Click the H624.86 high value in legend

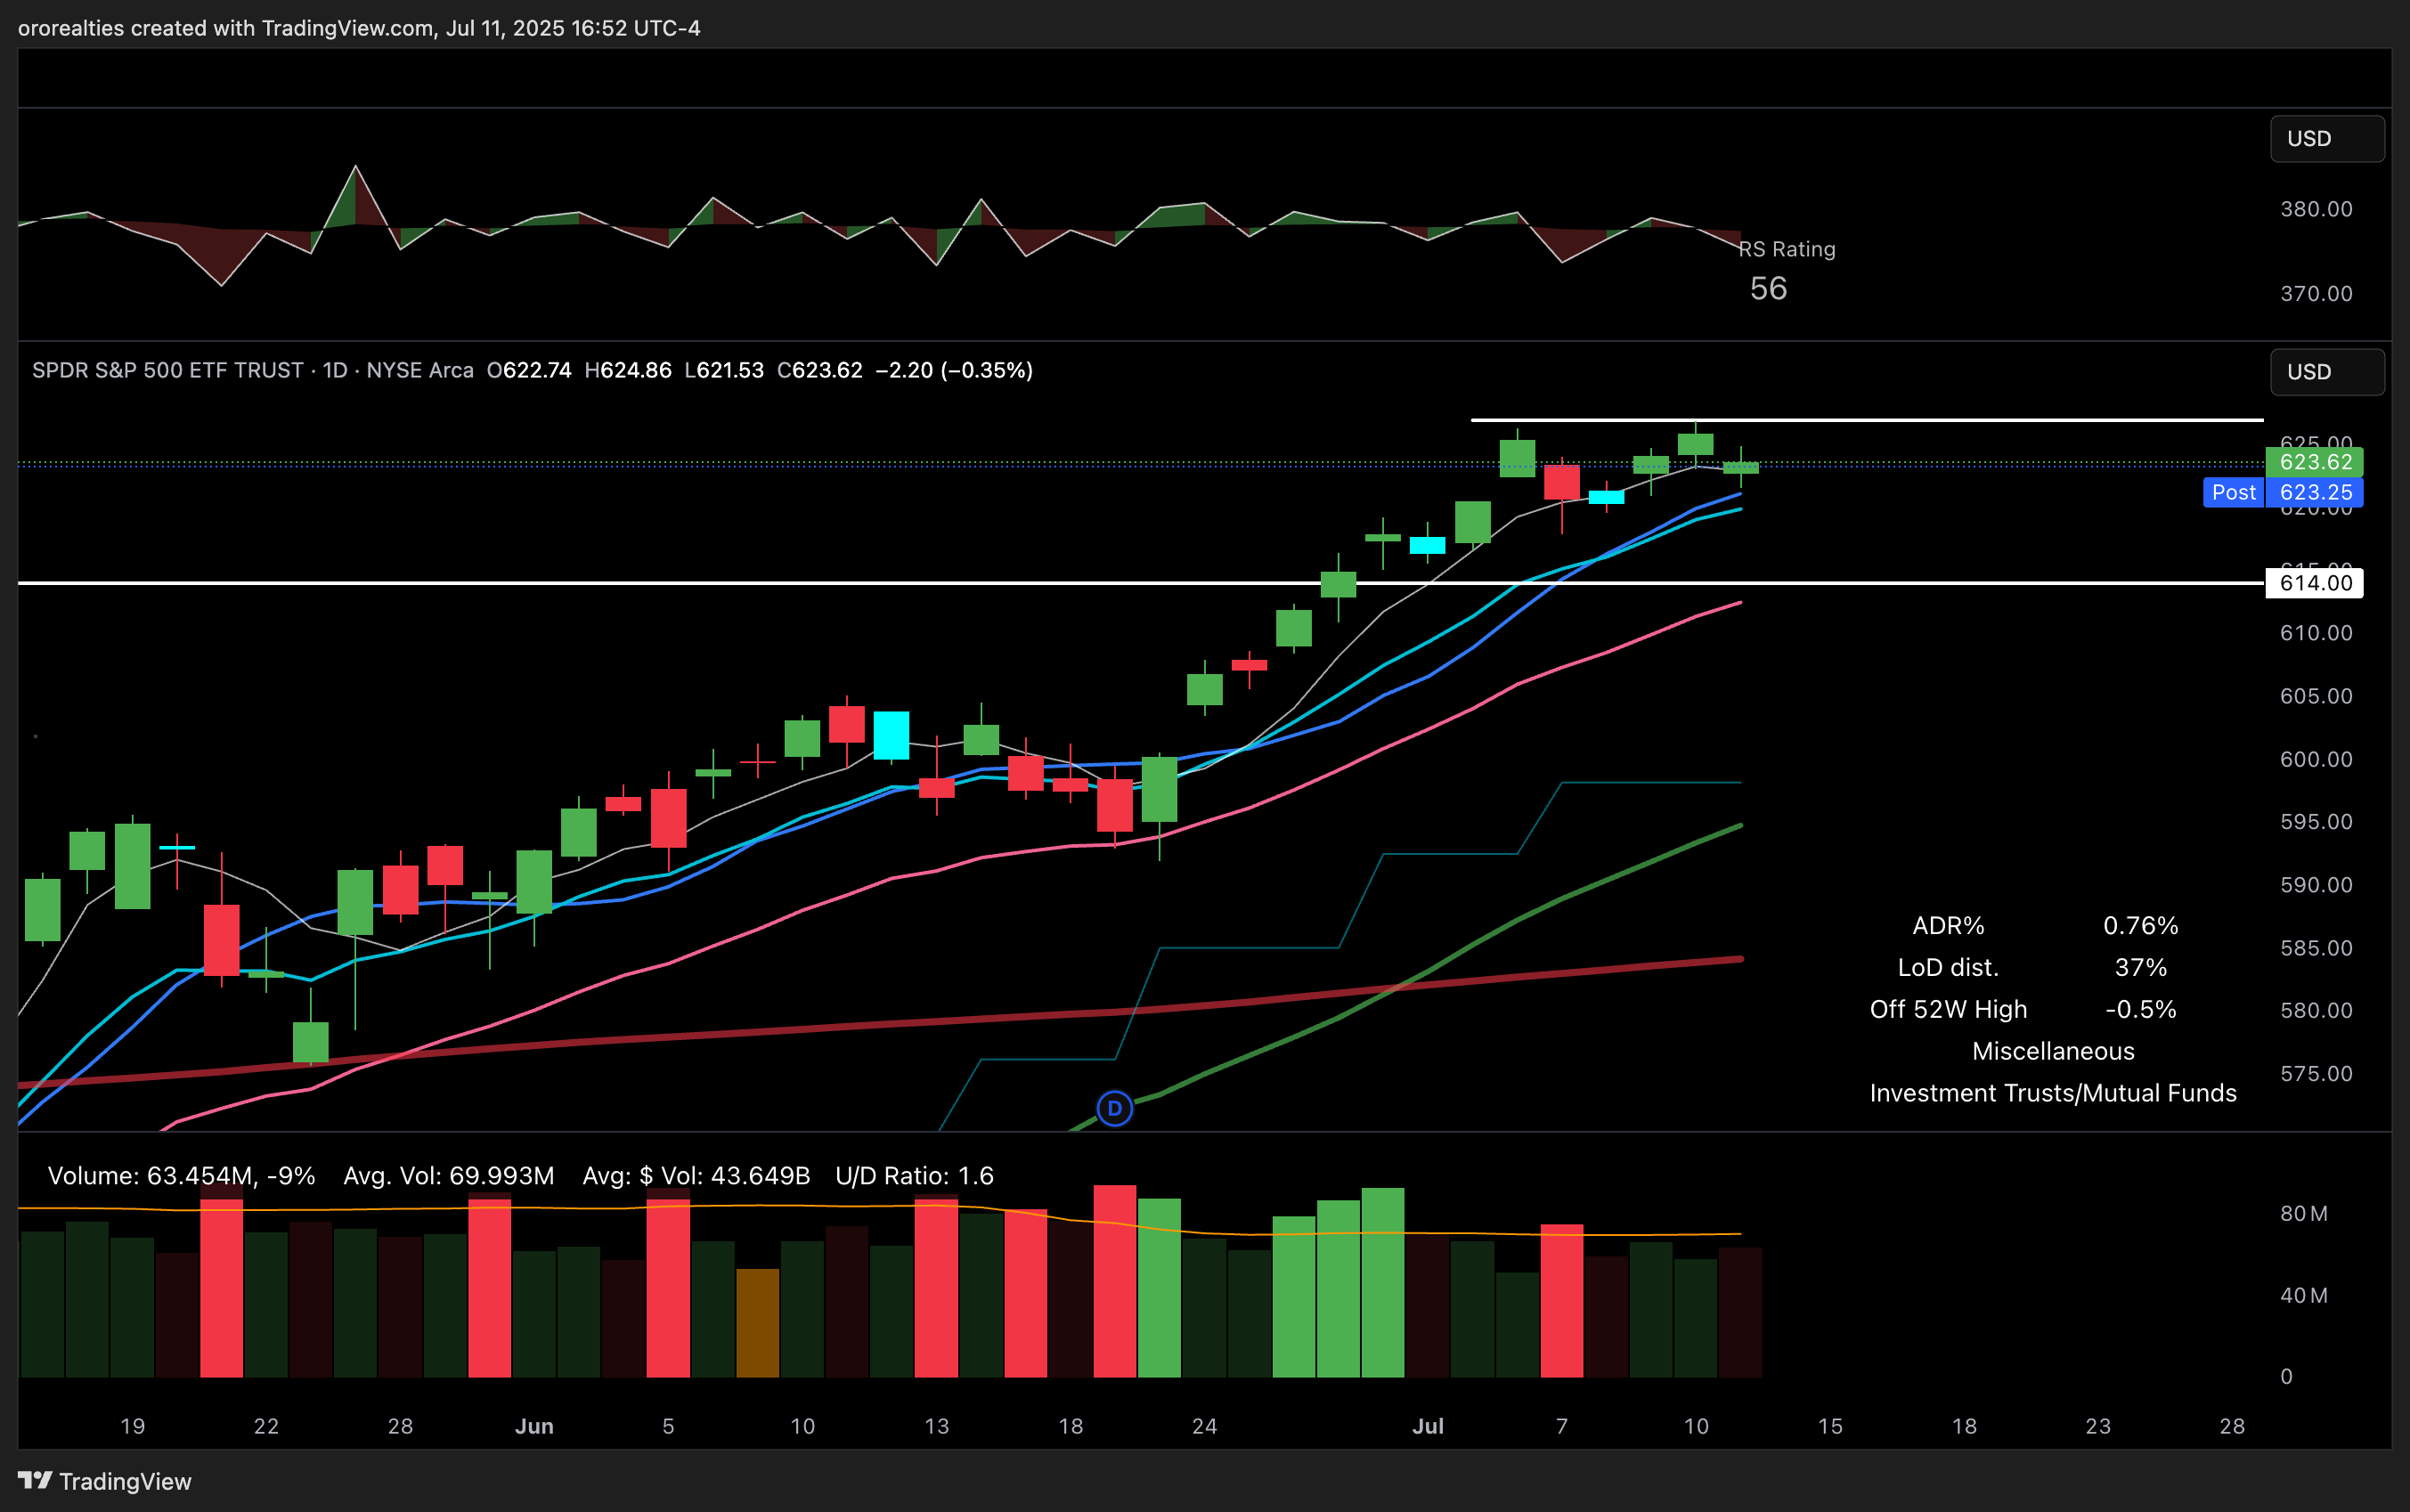click(x=627, y=370)
